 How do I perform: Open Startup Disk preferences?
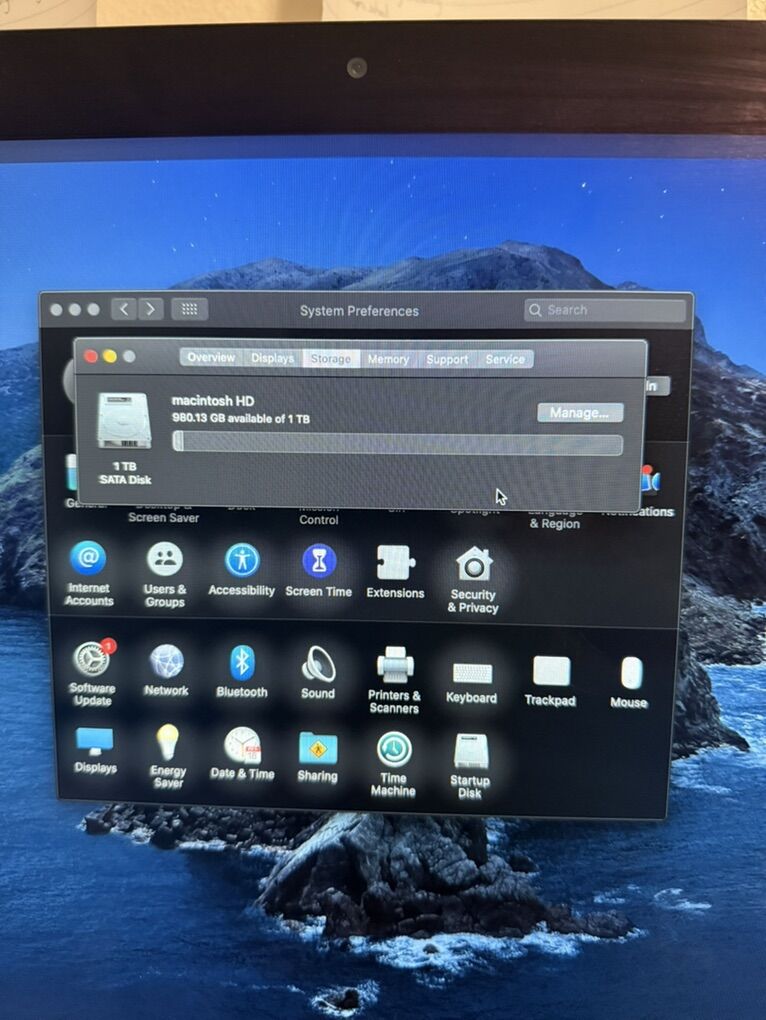(x=470, y=752)
